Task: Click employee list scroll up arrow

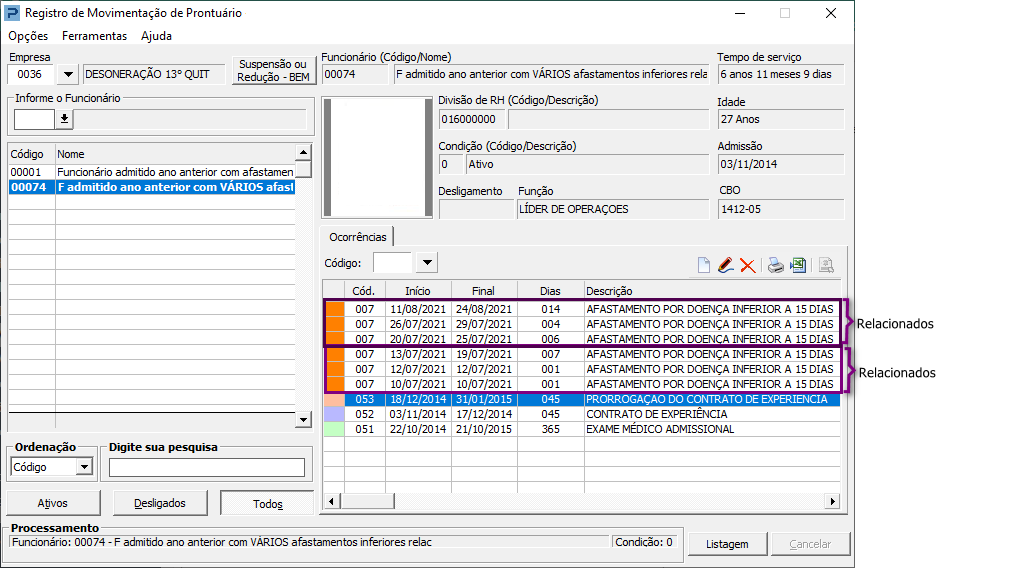Action: click(303, 153)
